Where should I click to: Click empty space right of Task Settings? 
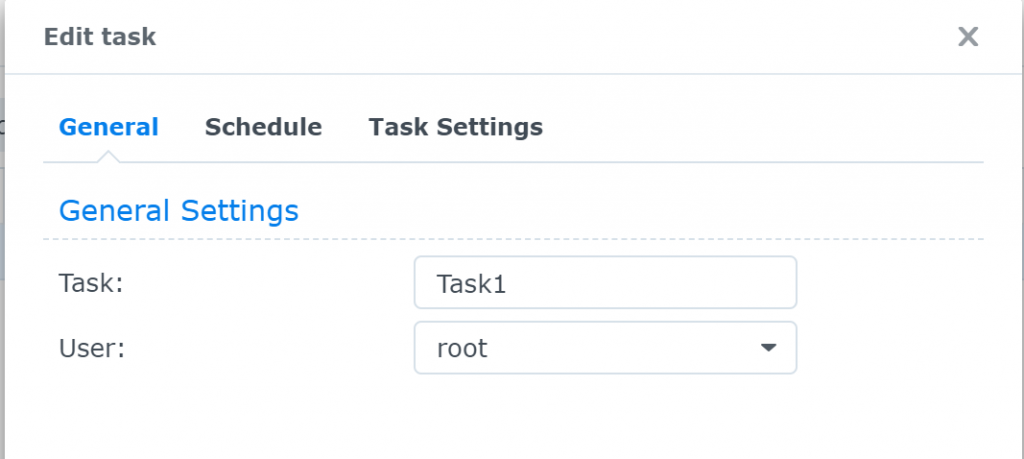(760, 127)
